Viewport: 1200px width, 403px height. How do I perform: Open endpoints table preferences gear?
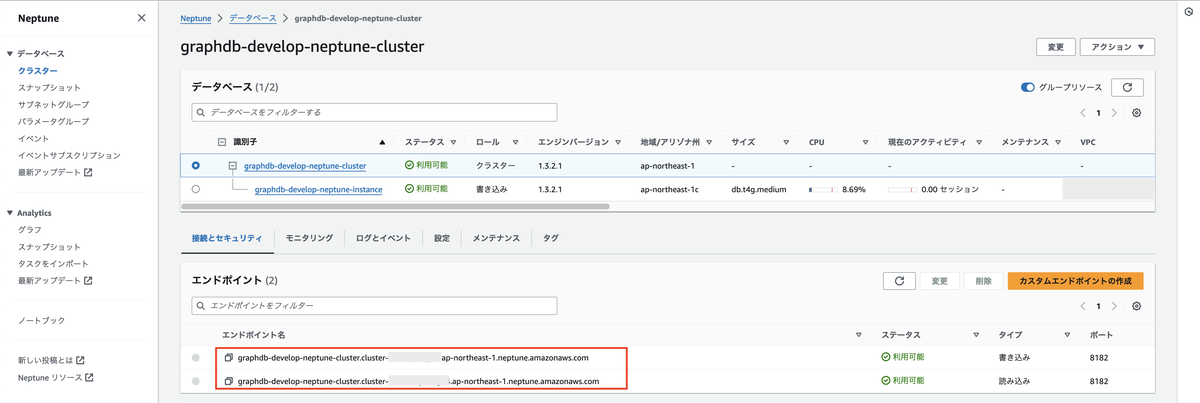click(1136, 306)
